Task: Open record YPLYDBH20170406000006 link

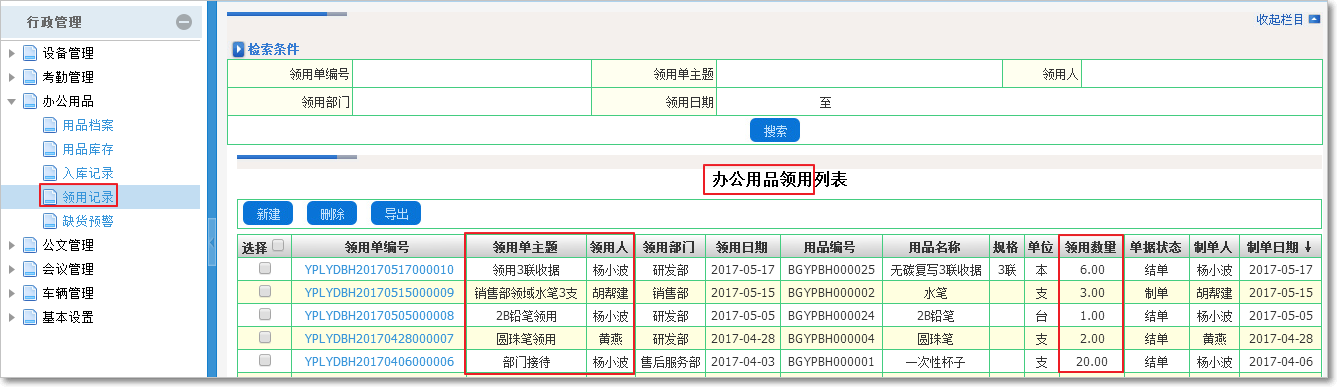Action: coord(379,362)
